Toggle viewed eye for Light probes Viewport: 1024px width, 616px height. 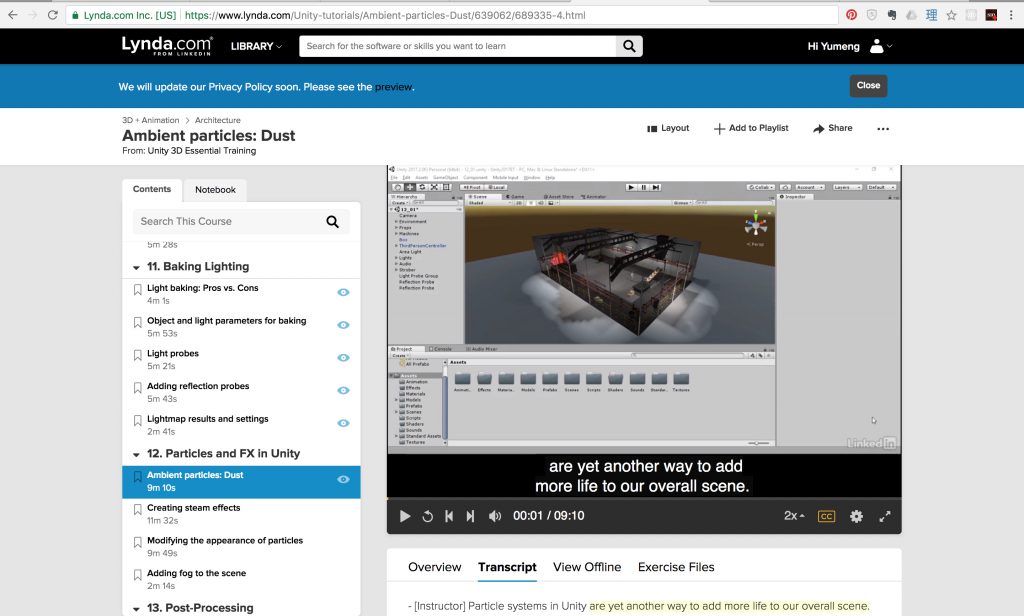343,357
